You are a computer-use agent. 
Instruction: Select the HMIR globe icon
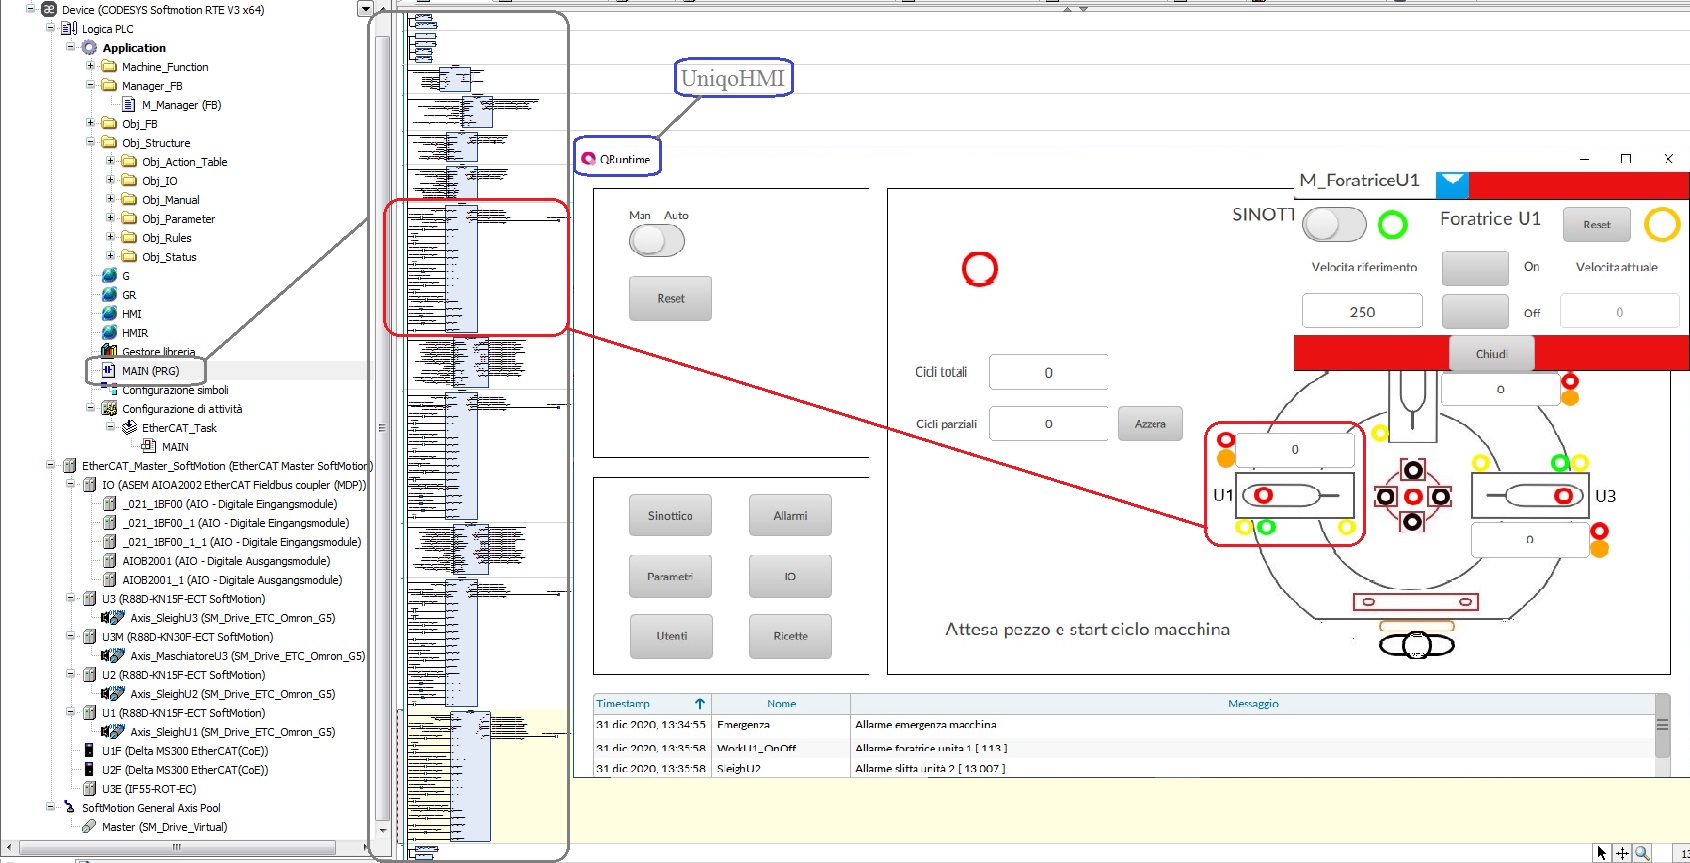(109, 332)
